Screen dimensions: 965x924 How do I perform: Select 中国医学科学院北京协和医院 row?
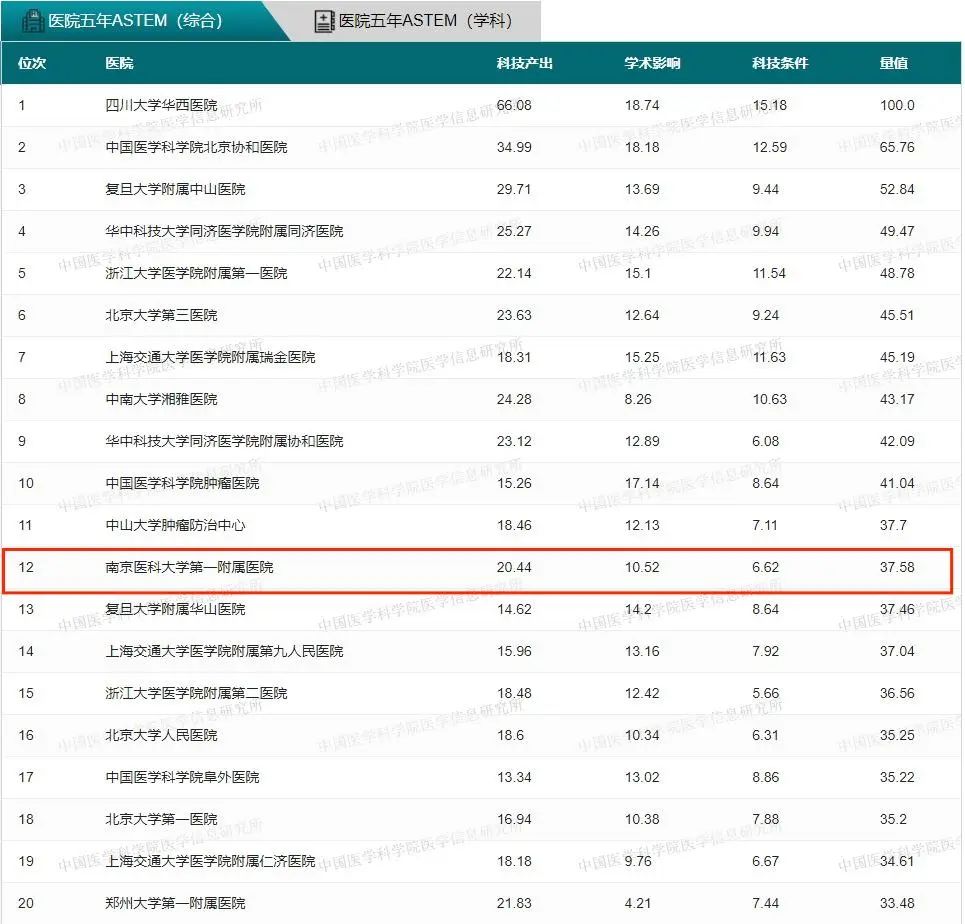(x=481, y=147)
